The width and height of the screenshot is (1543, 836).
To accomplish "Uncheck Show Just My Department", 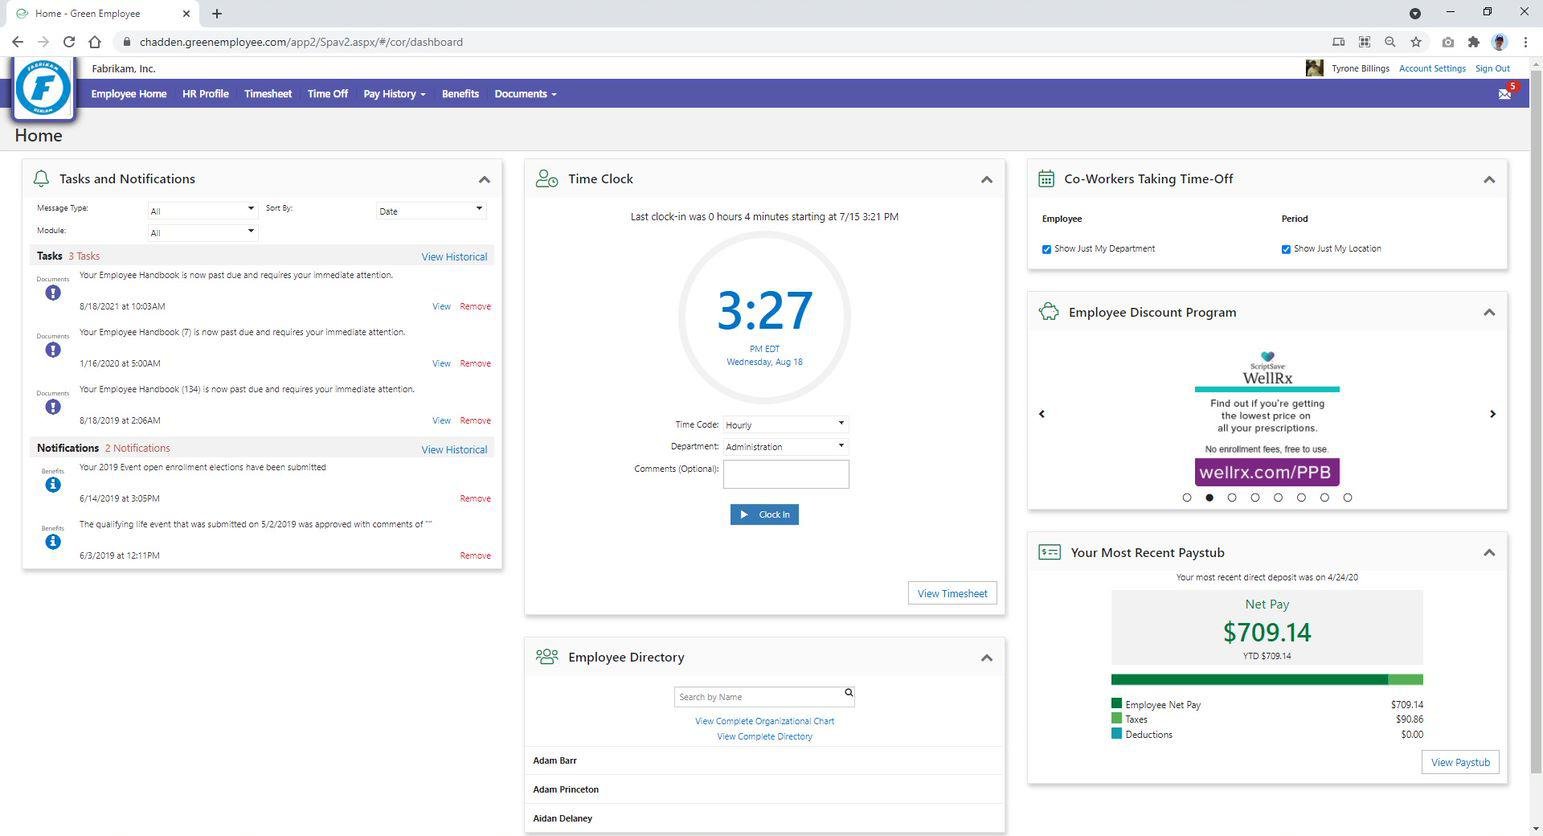I will [1047, 249].
